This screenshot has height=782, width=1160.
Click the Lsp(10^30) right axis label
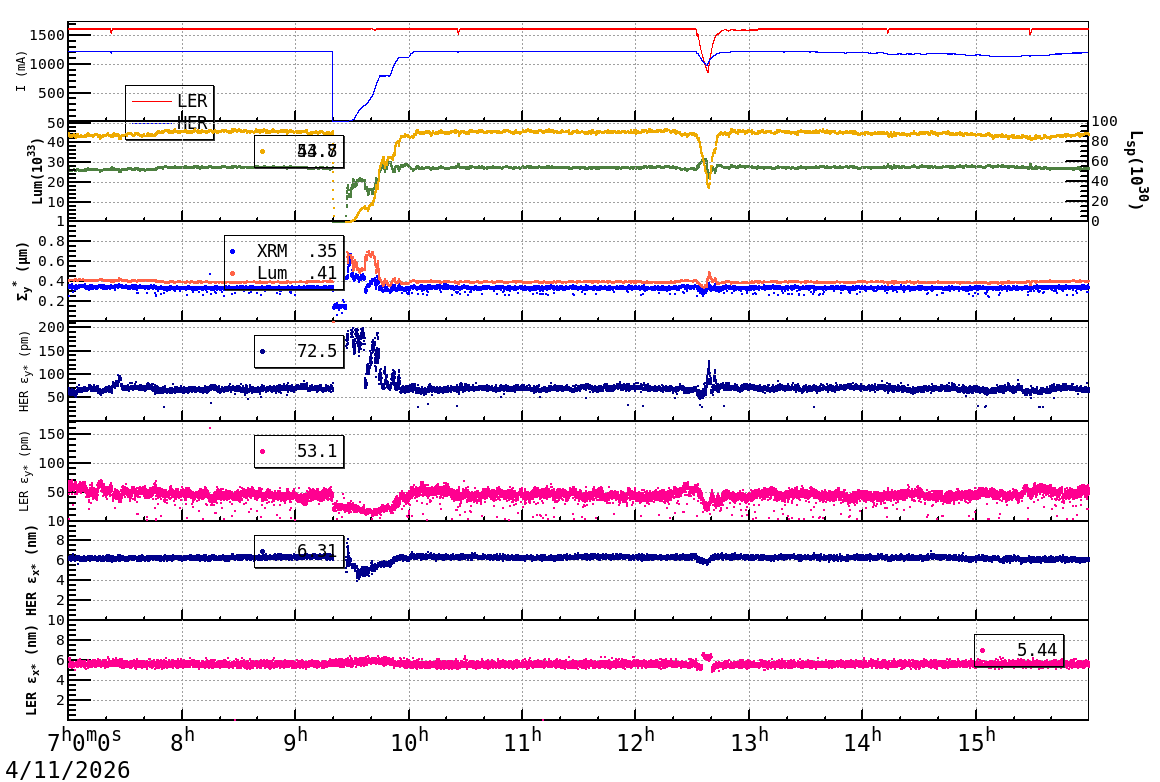(x=1138, y=170)
